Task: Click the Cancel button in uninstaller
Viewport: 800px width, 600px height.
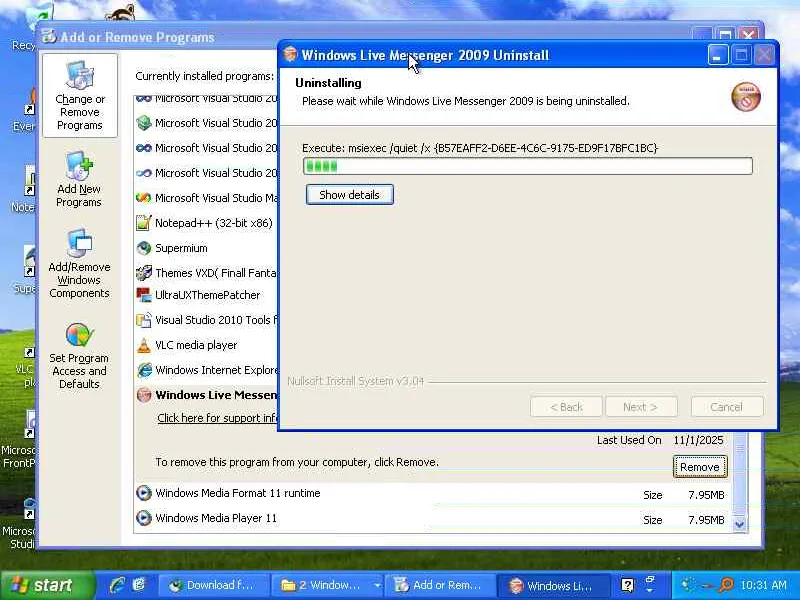Action: tap(727, 407)
